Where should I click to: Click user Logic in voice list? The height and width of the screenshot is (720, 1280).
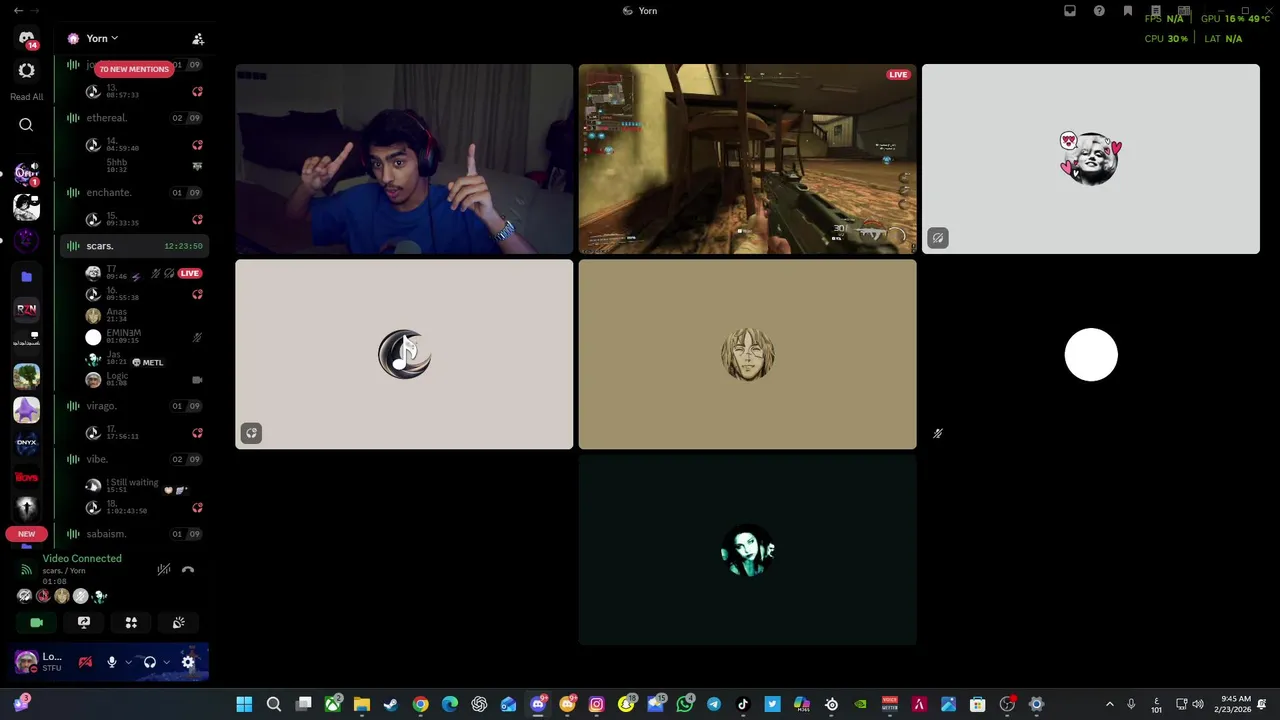tap(144, 379)
